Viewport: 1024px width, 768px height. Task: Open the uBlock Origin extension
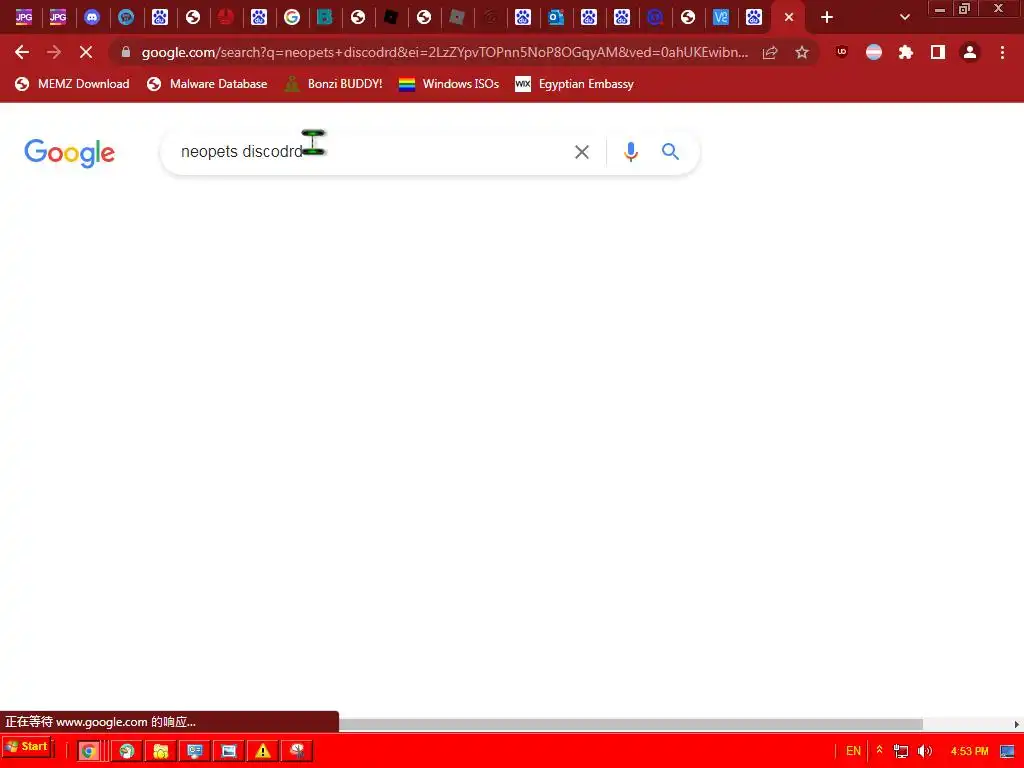(842, 52)
